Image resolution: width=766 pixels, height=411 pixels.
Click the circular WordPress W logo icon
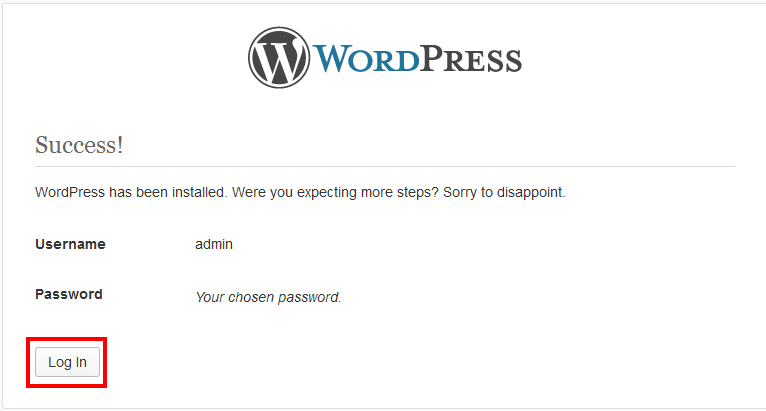[279, 58]
